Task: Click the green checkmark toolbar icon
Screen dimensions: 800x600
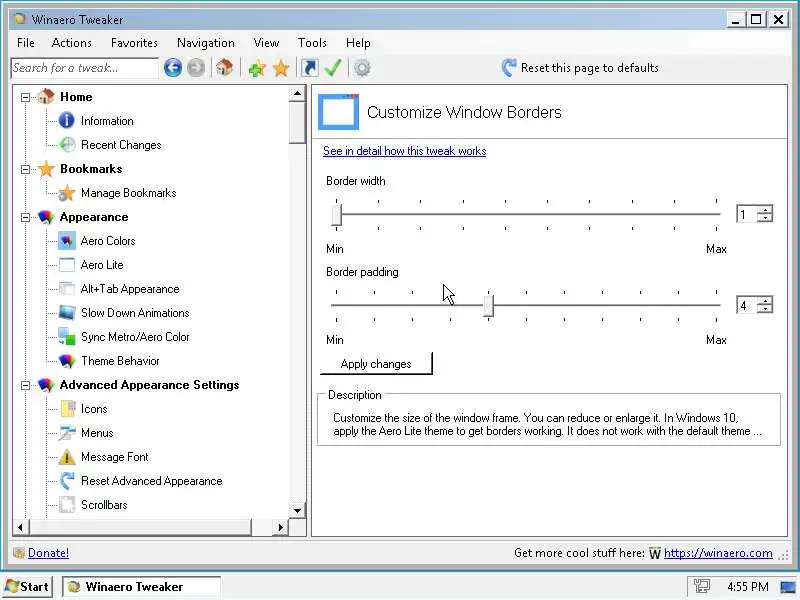Action: tap(333, 67)
